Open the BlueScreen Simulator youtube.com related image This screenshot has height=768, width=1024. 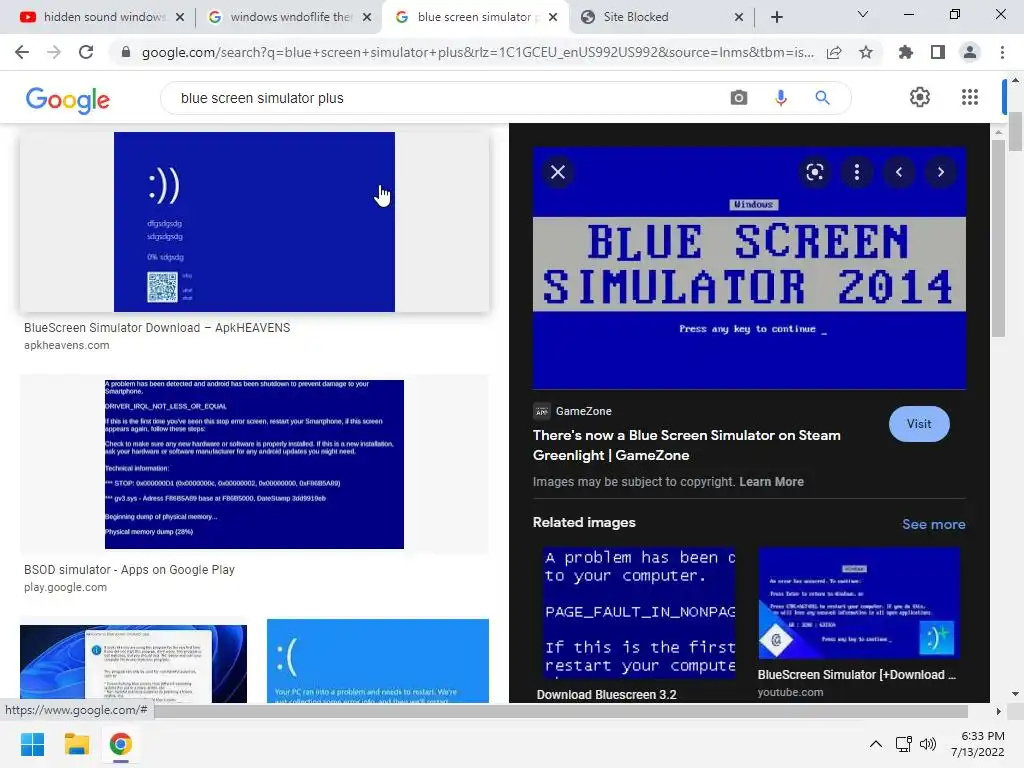[x=859, y=603]
